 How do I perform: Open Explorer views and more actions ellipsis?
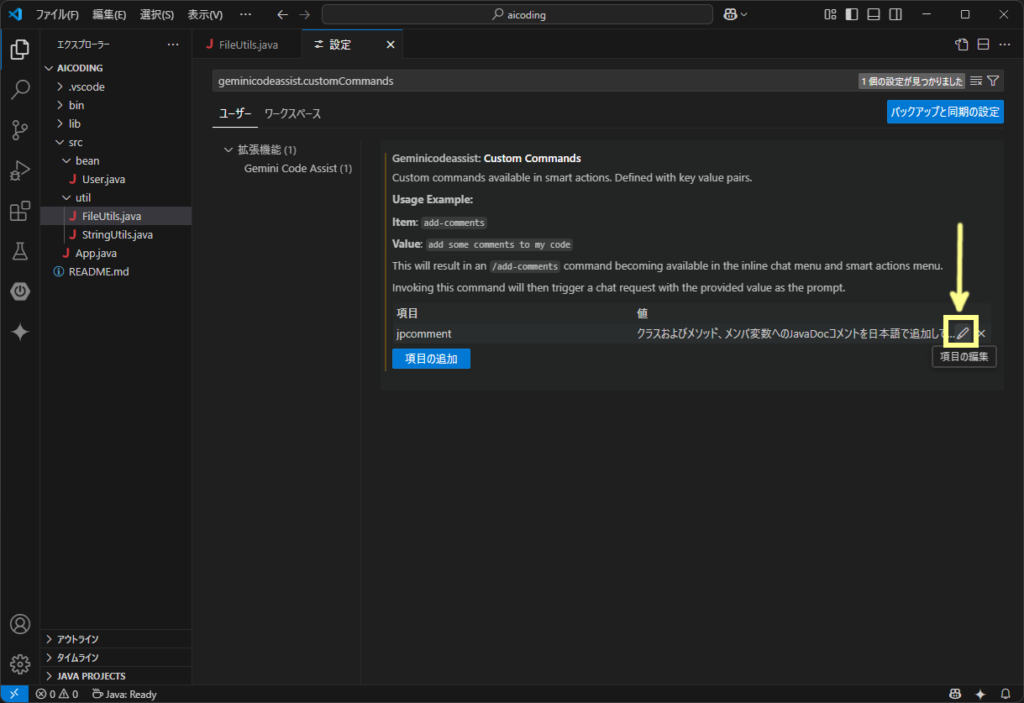coord(173,44)
